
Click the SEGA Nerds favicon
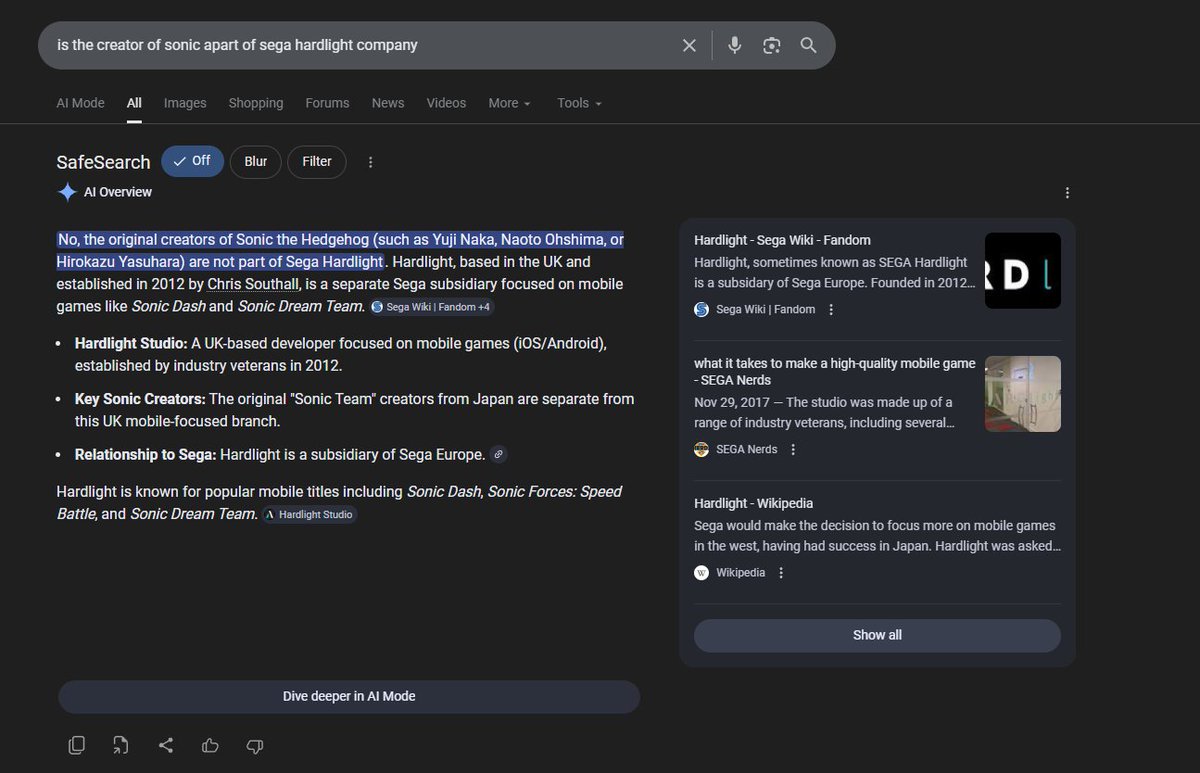coord(702,450)
